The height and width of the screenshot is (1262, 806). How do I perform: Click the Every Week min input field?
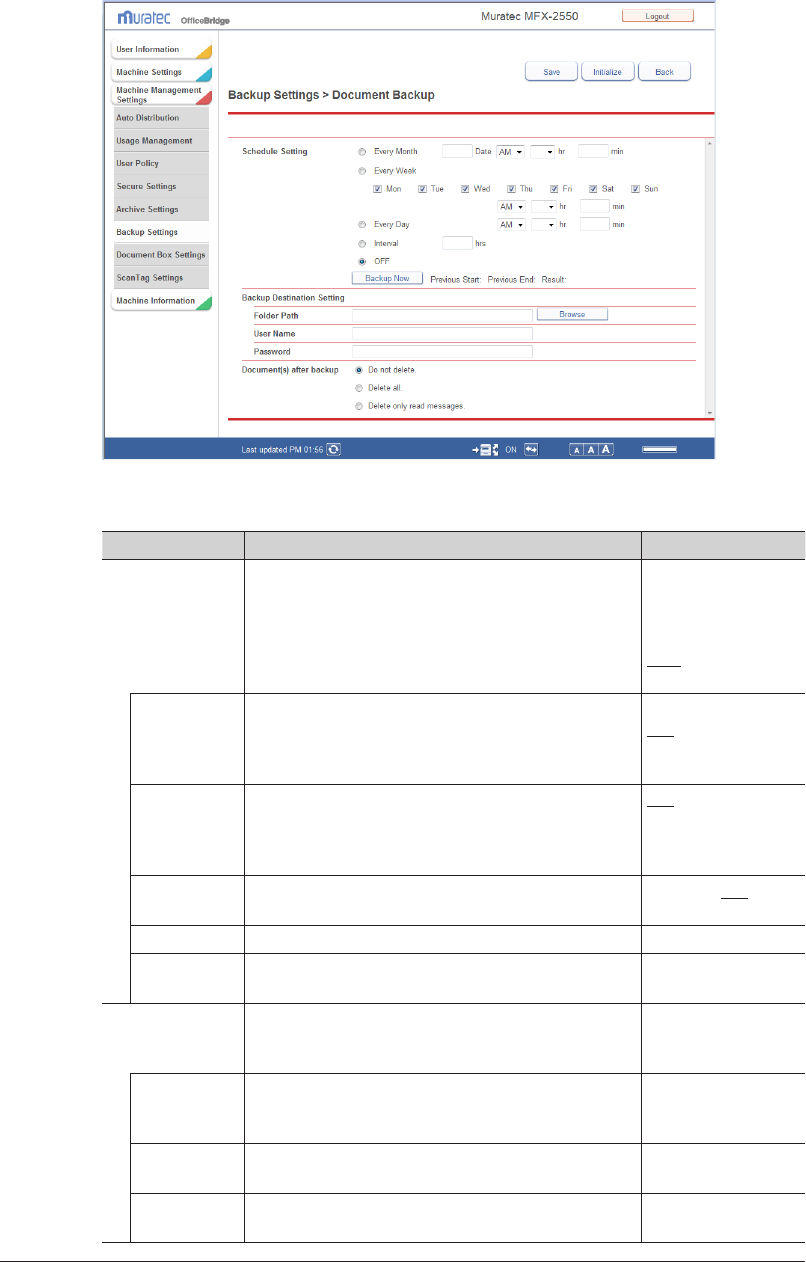pos(594,206)
